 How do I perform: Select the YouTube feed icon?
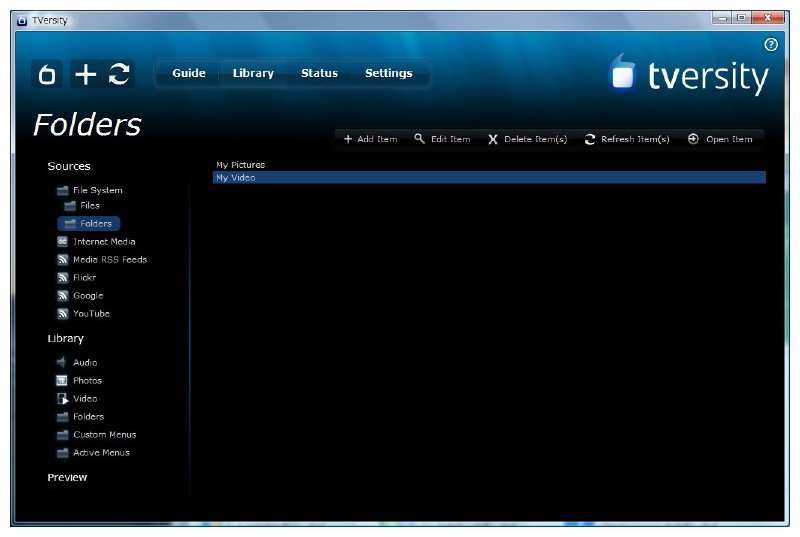pyautogui.click(x=62, y=314)
